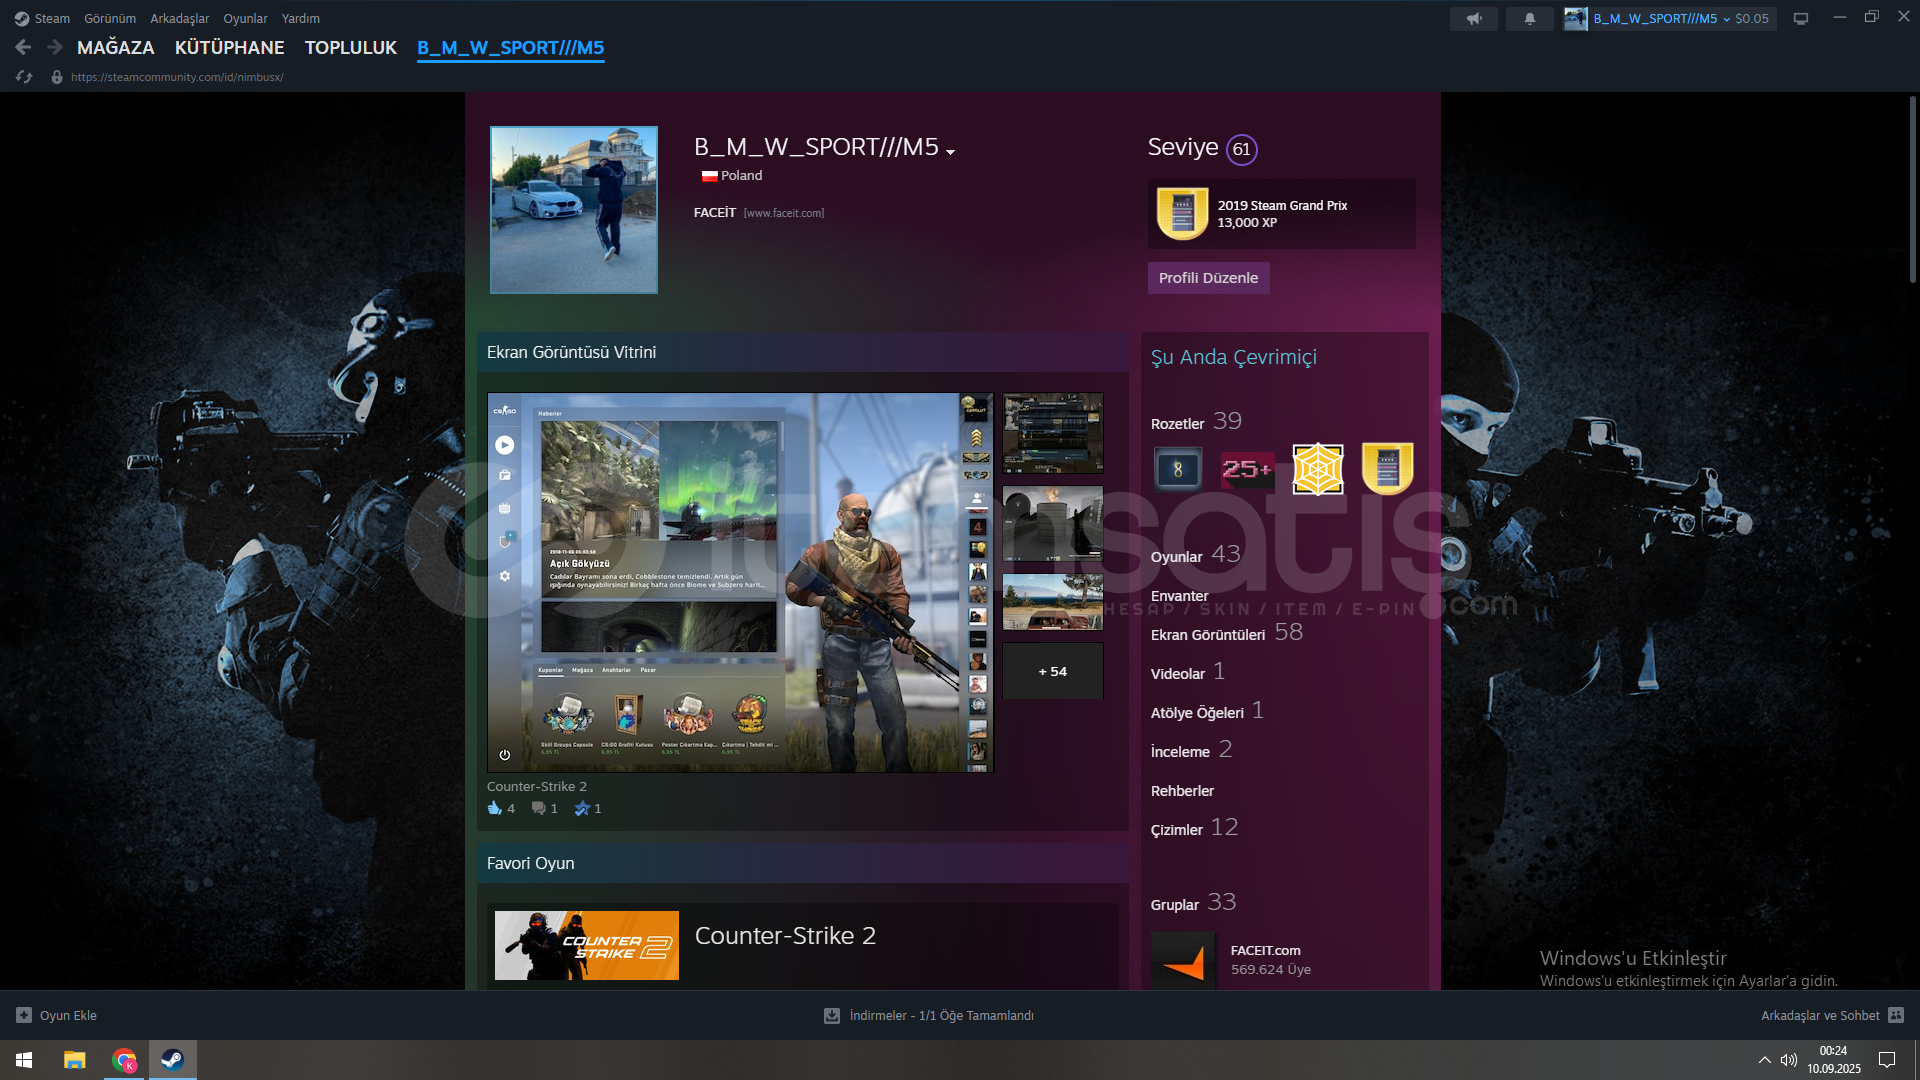
Task: Open the Rehberler link
Action: coord(1182,791)
